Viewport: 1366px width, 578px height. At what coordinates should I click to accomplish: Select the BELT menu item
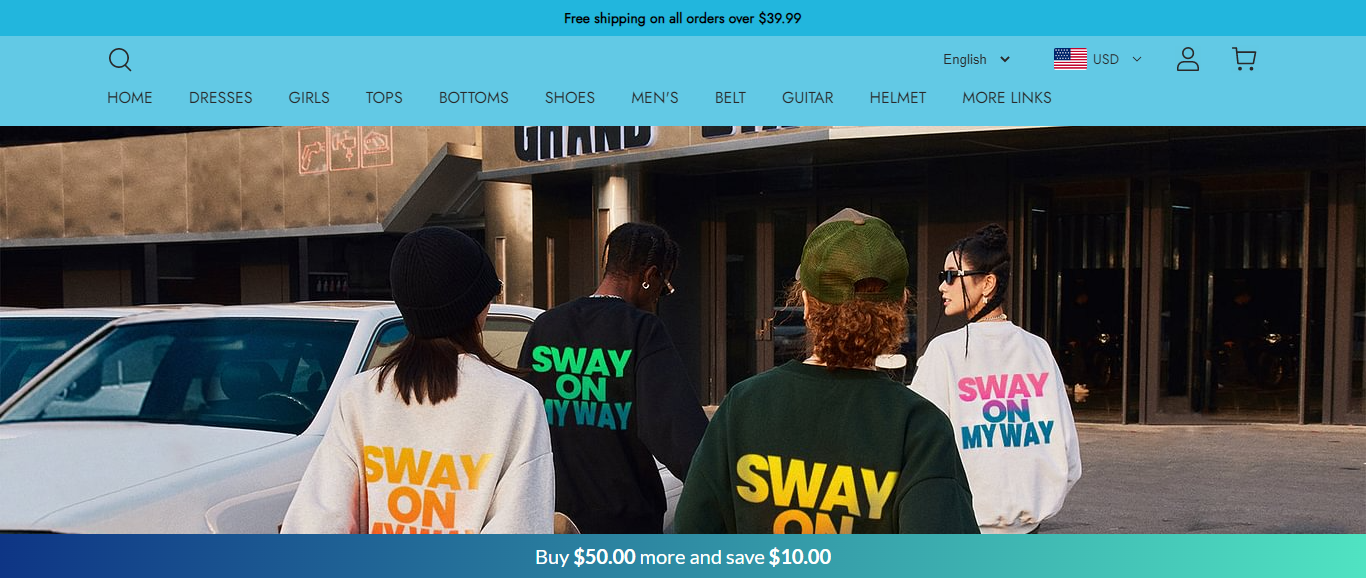(x=730, y=98)
